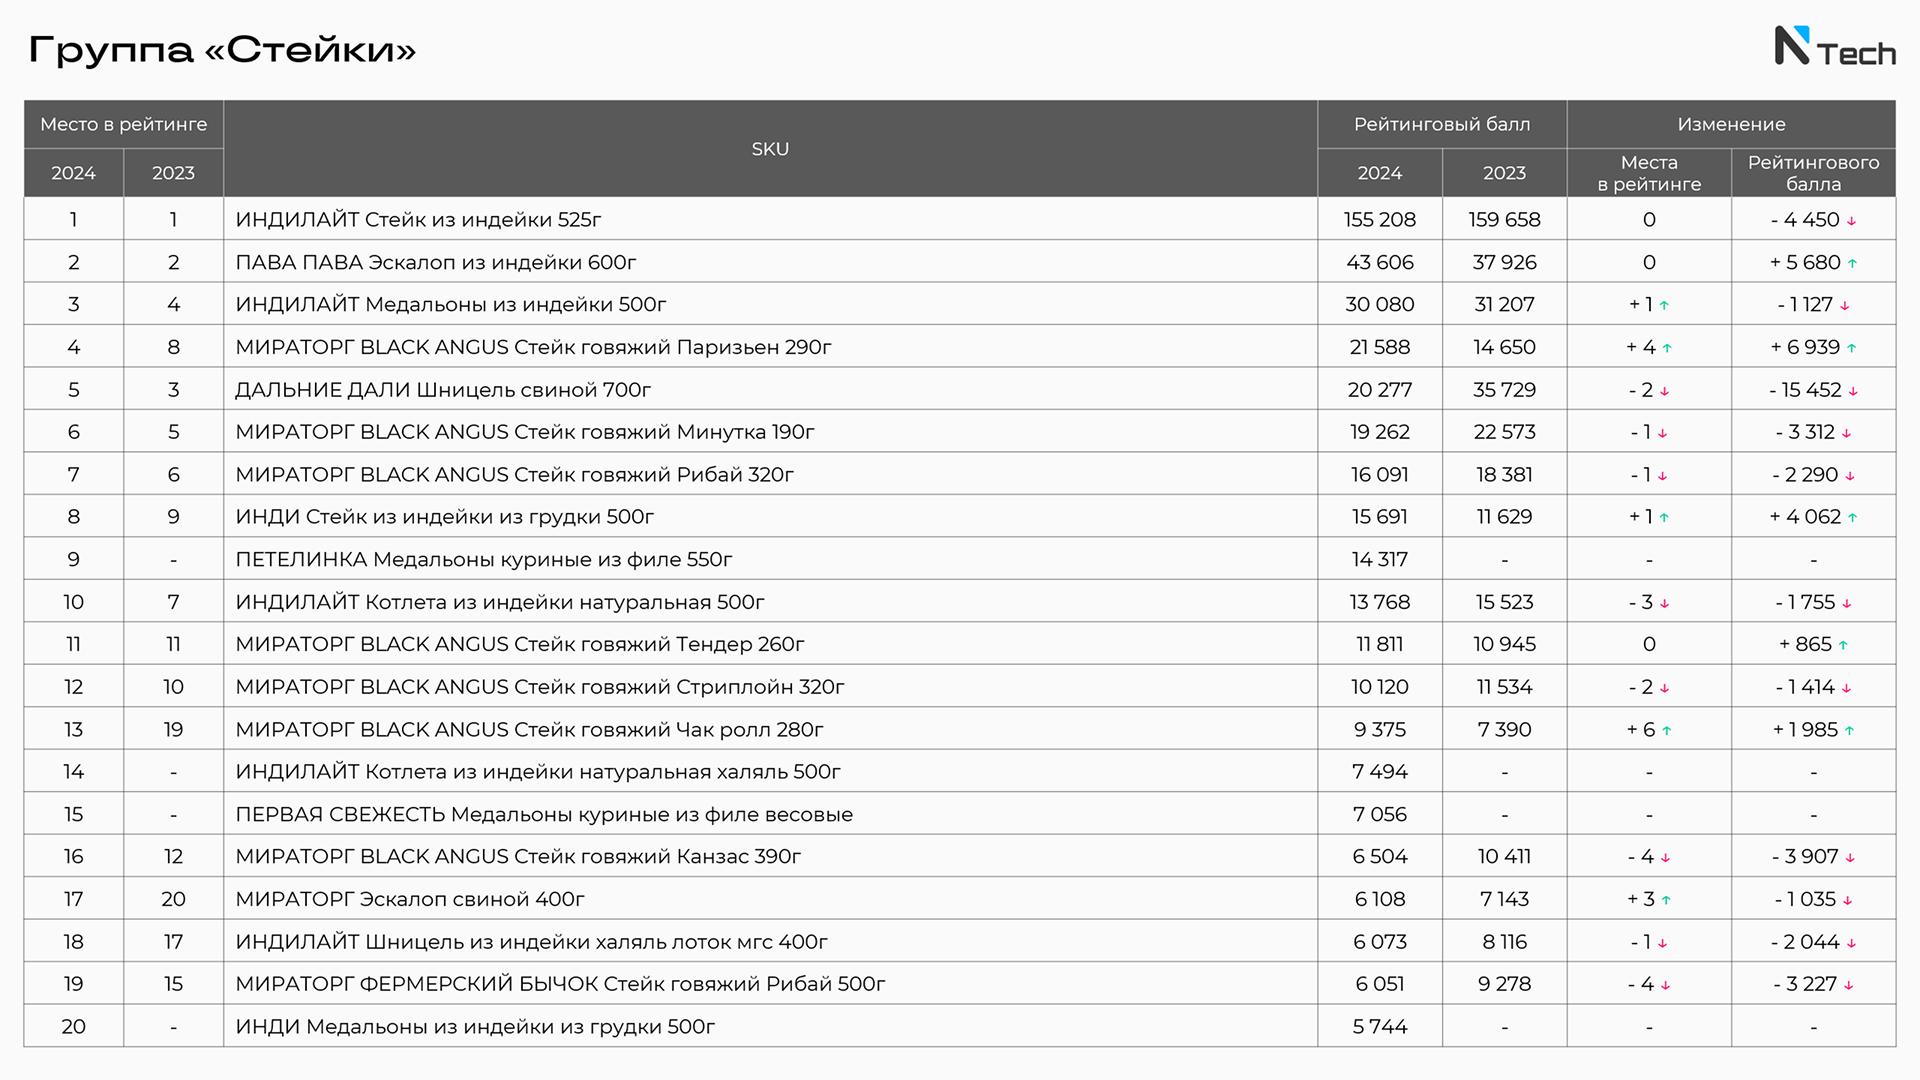
Task: Click the 37 926 rating value
Action: click(1504, 262)
